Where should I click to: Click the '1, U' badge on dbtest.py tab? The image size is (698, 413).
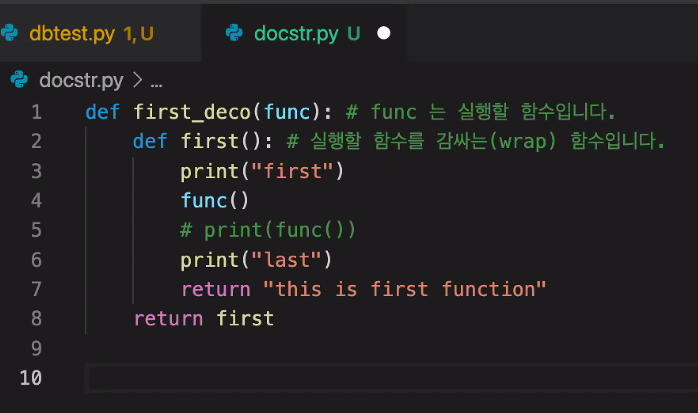pyautogui.click(x=138, y=34)
